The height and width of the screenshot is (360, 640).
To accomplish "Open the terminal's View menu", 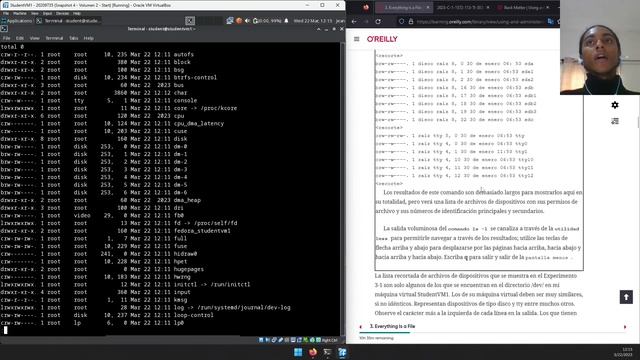I will point(34,38).
